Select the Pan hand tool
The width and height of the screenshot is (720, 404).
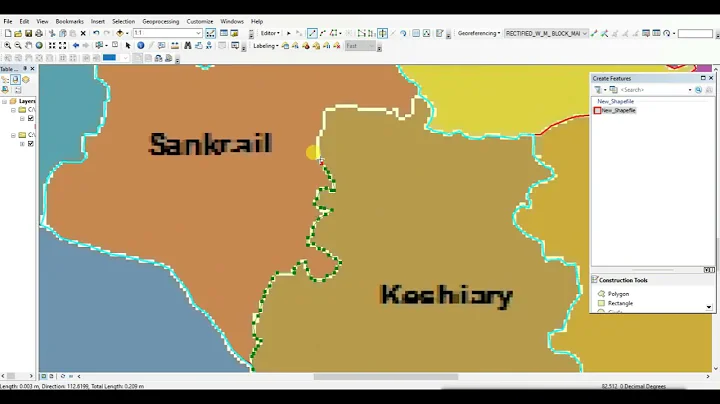[28, 45]
